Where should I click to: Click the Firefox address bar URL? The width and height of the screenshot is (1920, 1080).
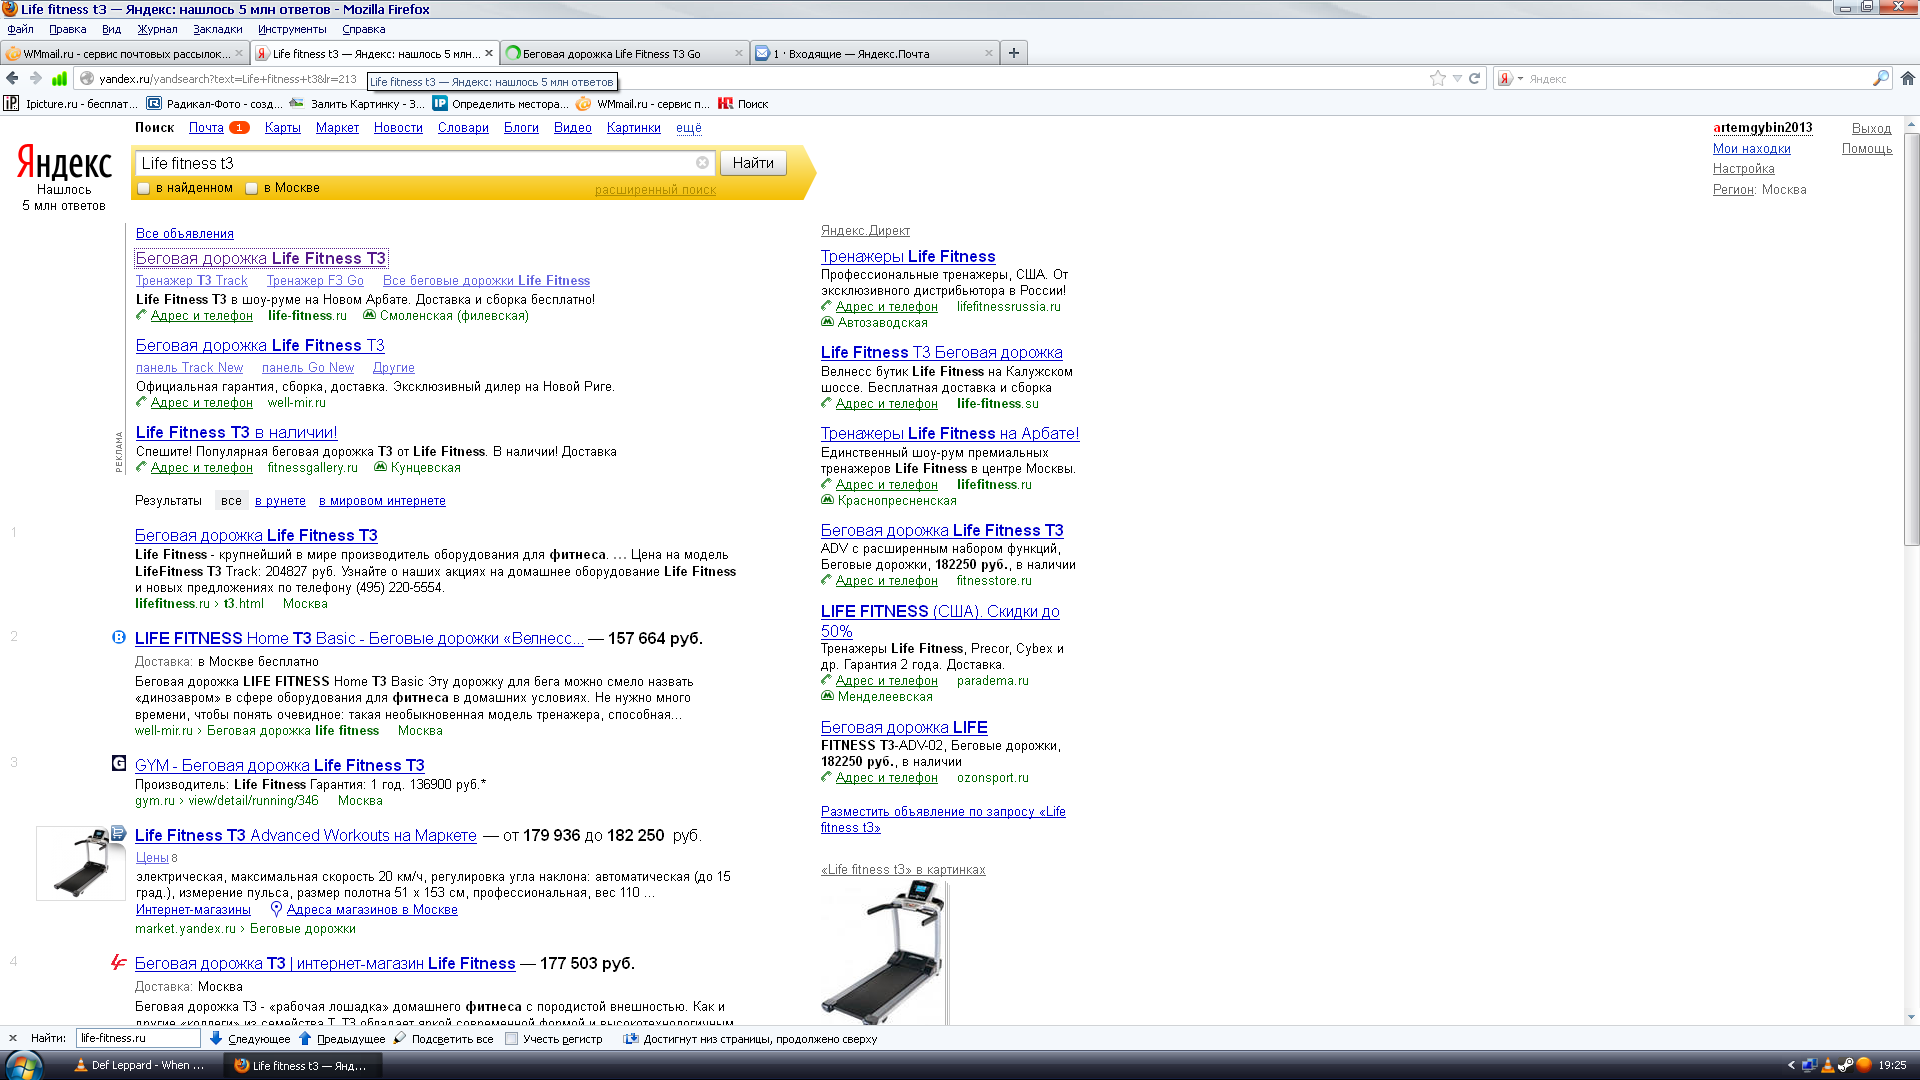tap(228, 78)
